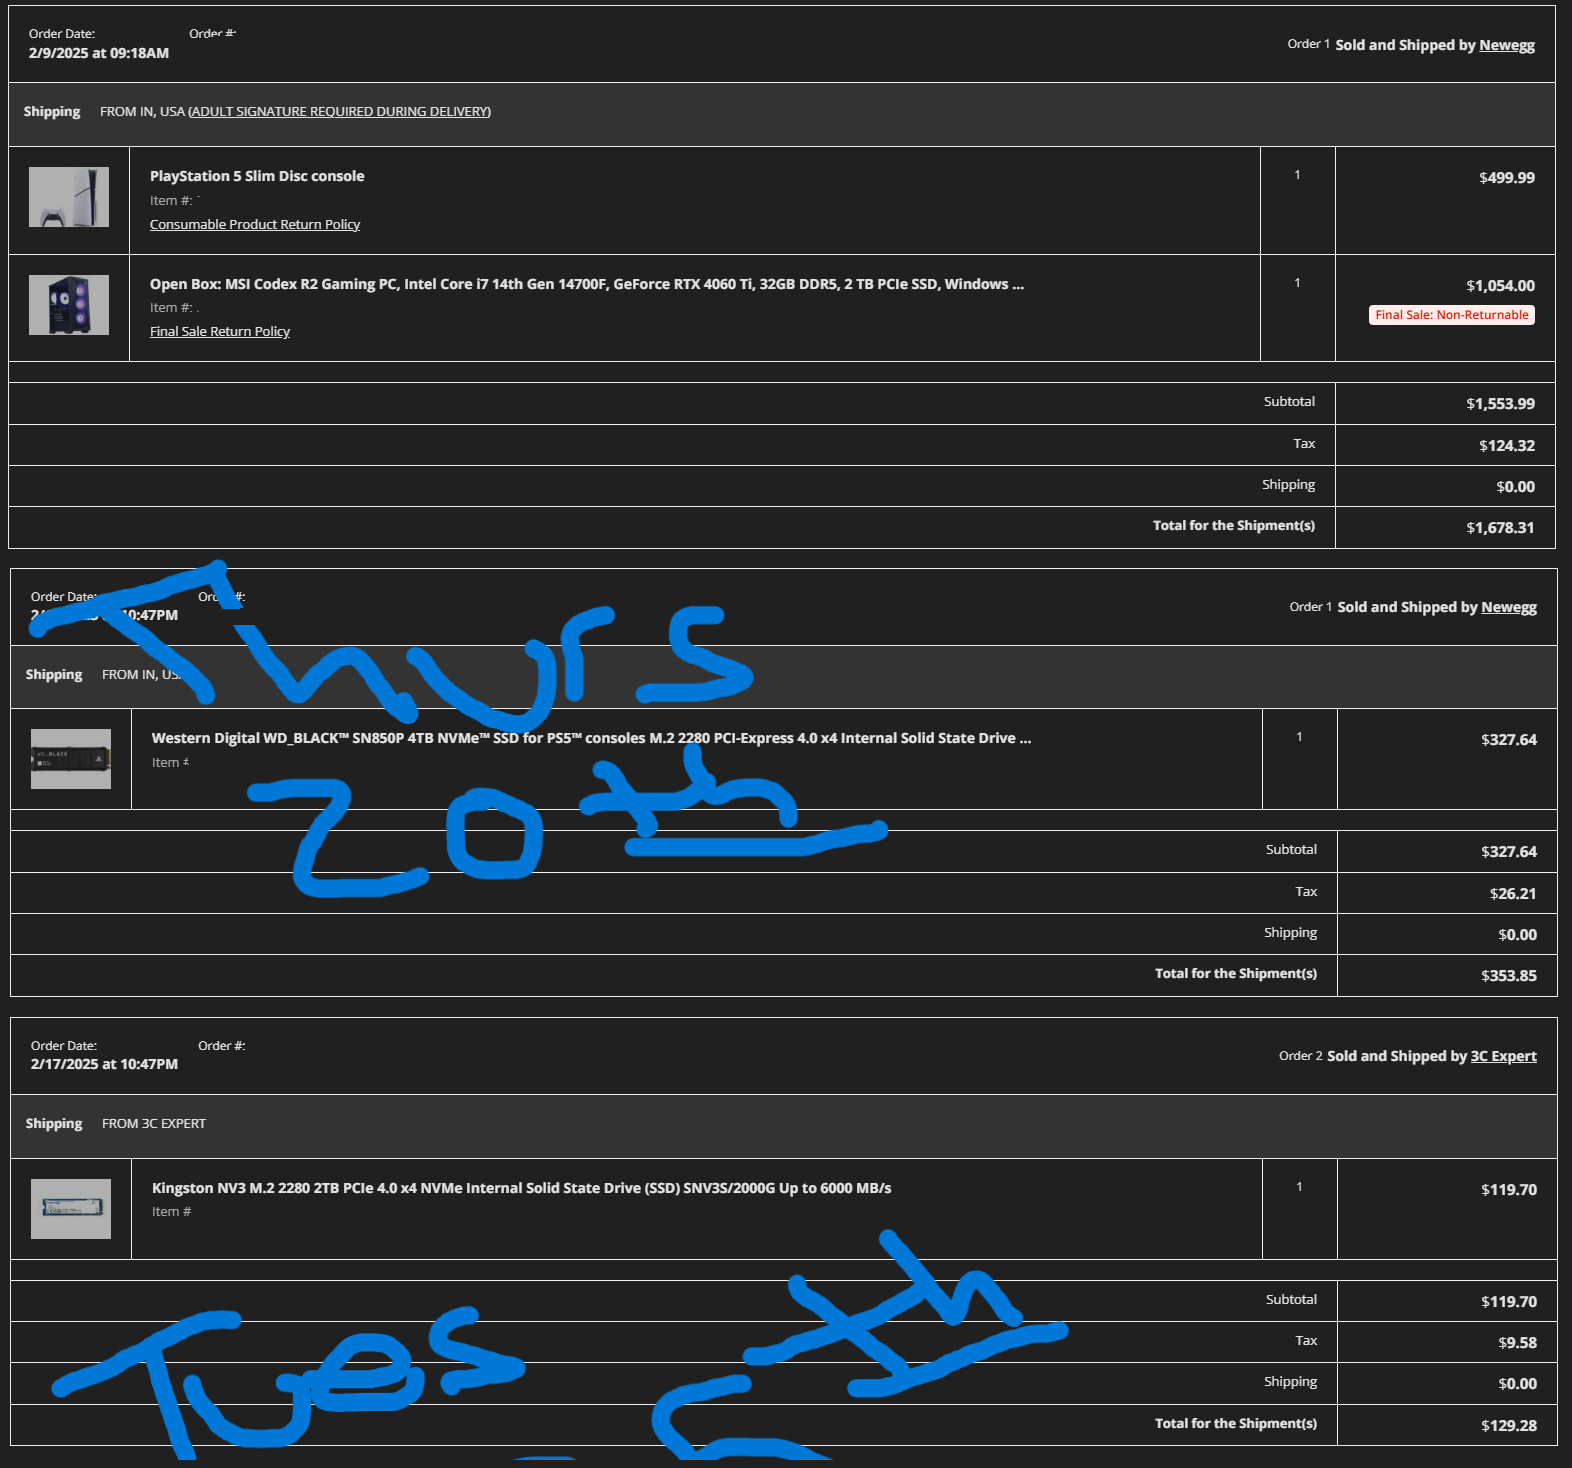This screenshot has height=1468, width=1572.
Task: Click the Final Sale: Non-Returnable badge
Action: point(1452,315)
